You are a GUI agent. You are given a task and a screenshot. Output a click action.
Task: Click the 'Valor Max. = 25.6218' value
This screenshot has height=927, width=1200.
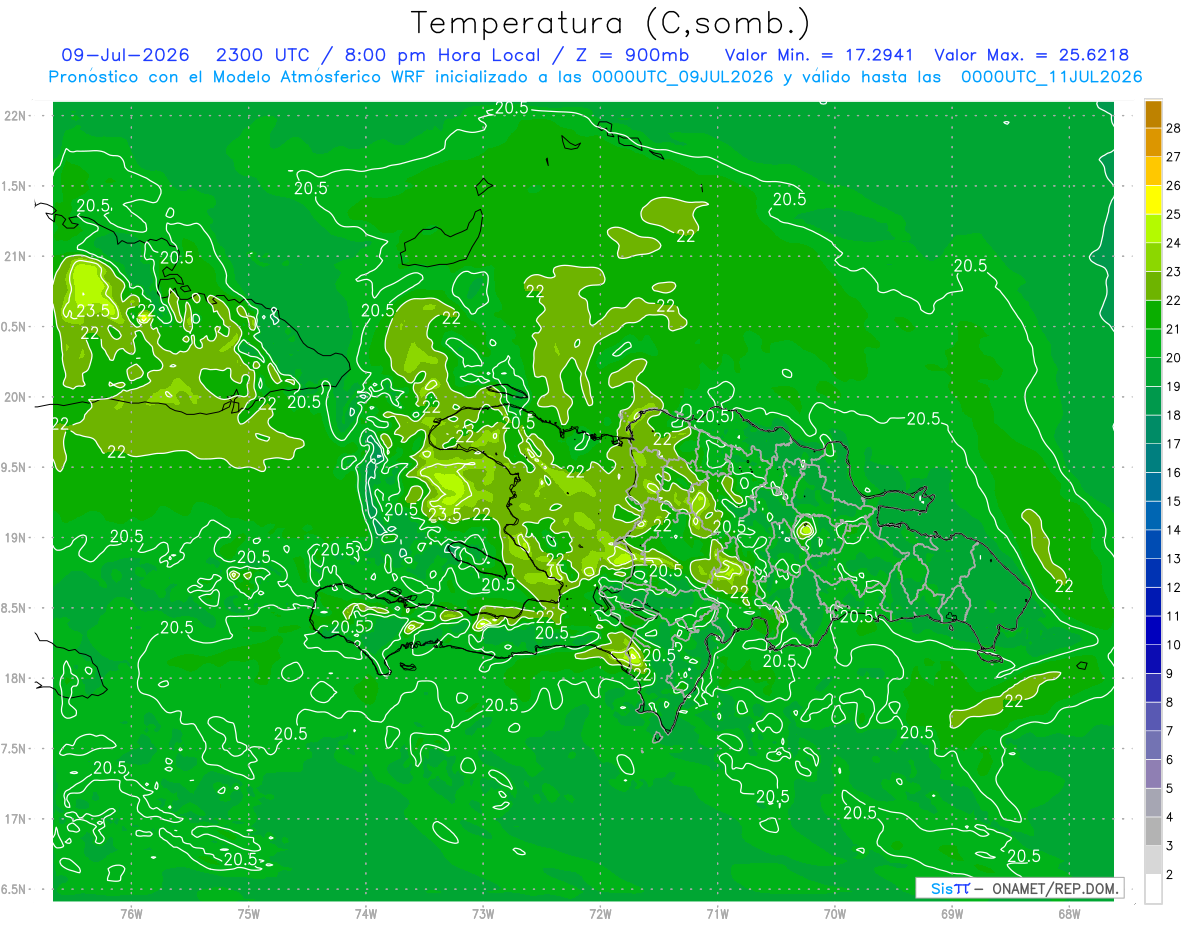click(x=1031, y=55)
